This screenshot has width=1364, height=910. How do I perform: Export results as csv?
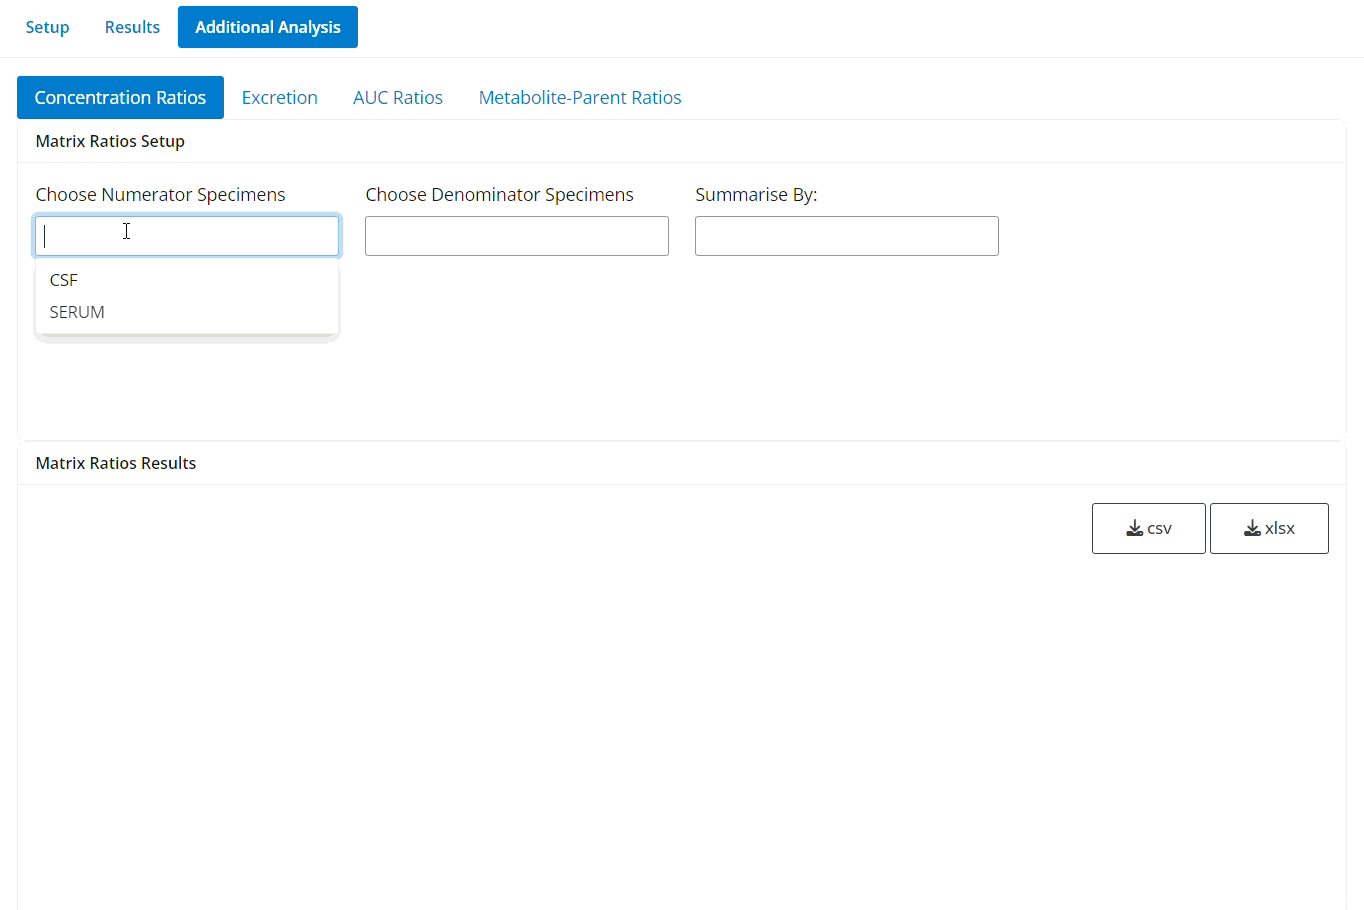pyautogui.click(x=1148, y=528)
